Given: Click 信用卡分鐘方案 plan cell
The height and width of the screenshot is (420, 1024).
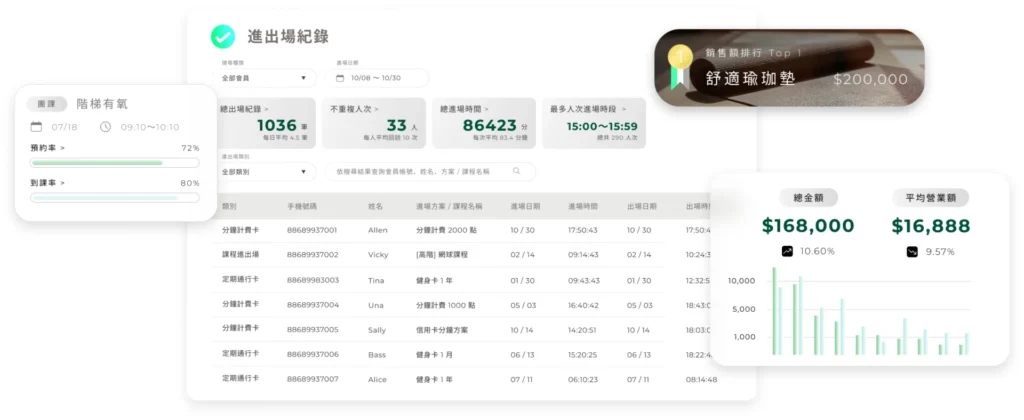Looking at the screenshot, I should (442, 330).
